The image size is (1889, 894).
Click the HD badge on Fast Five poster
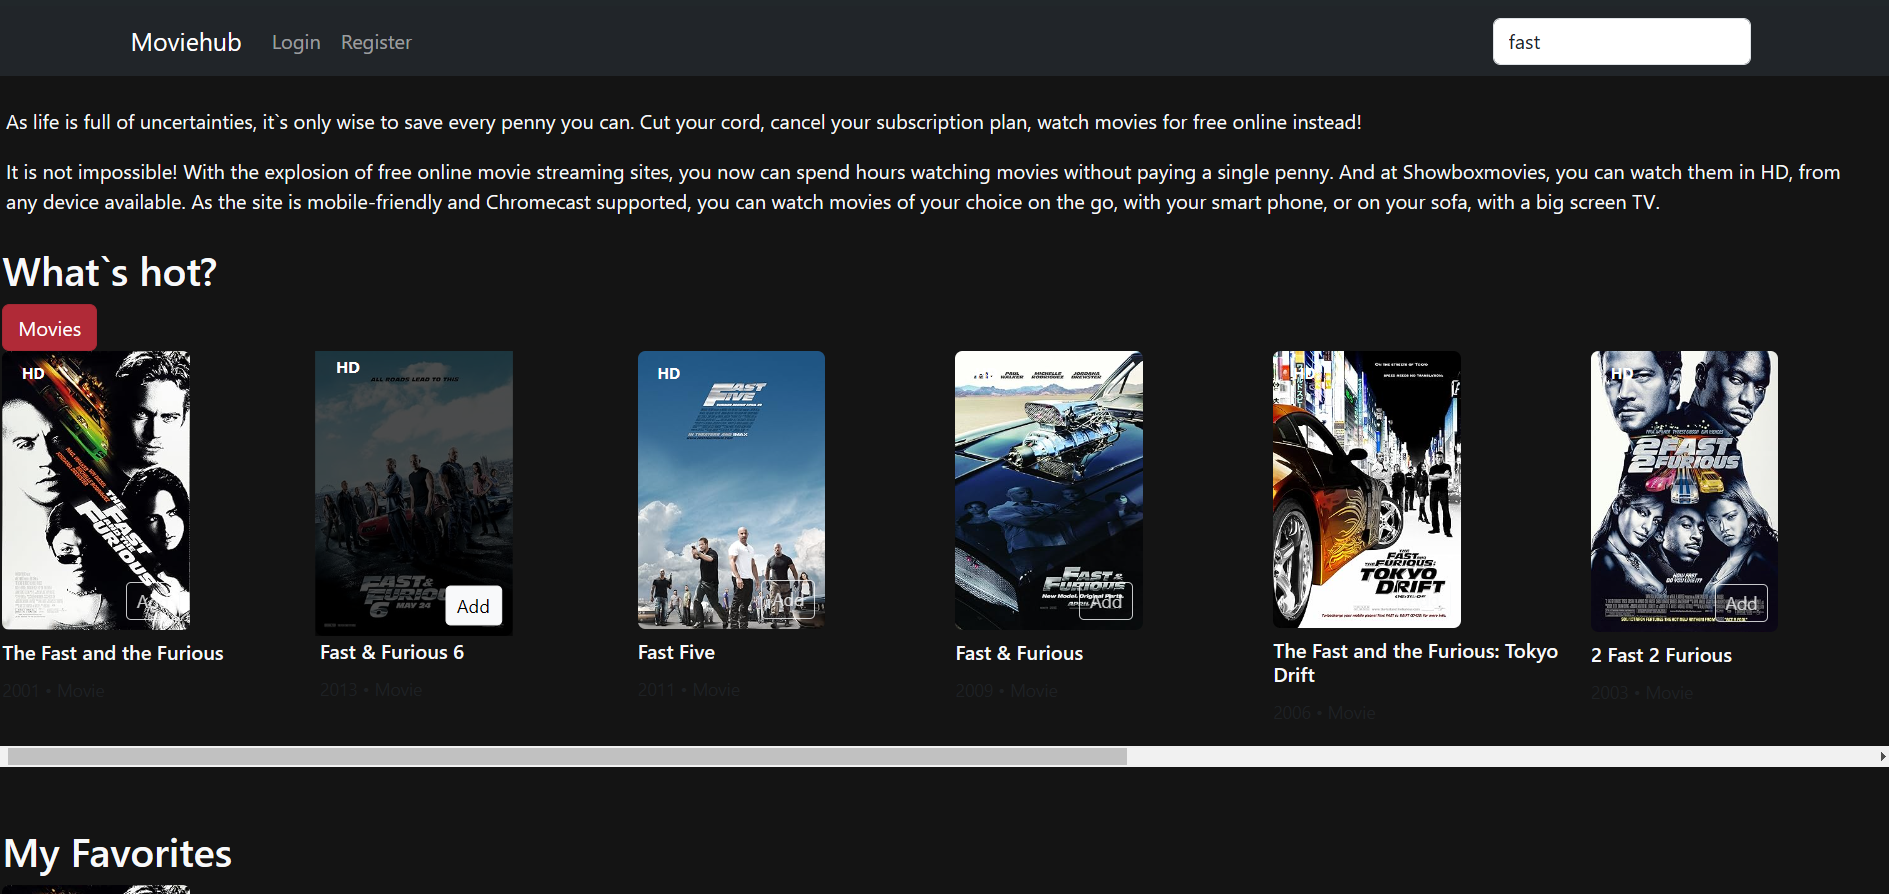[669, 373]
